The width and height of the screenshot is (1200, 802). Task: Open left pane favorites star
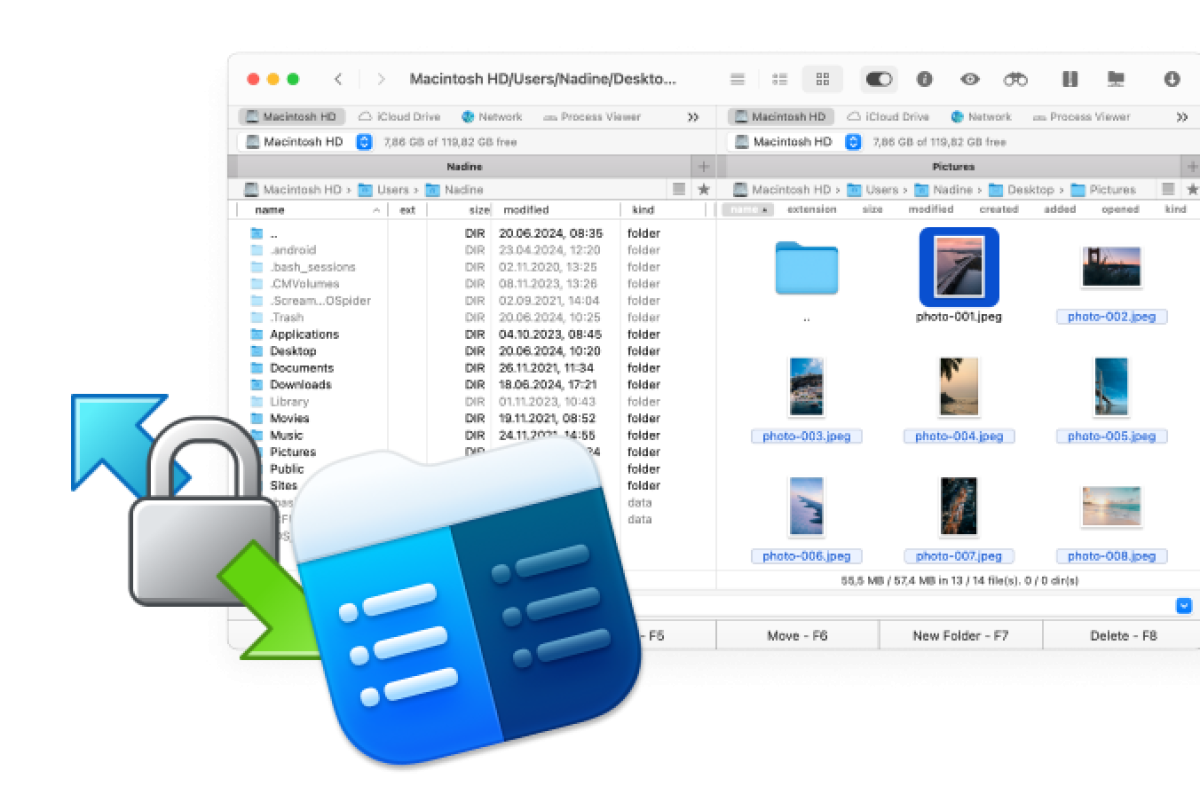(x=703, y=189)
